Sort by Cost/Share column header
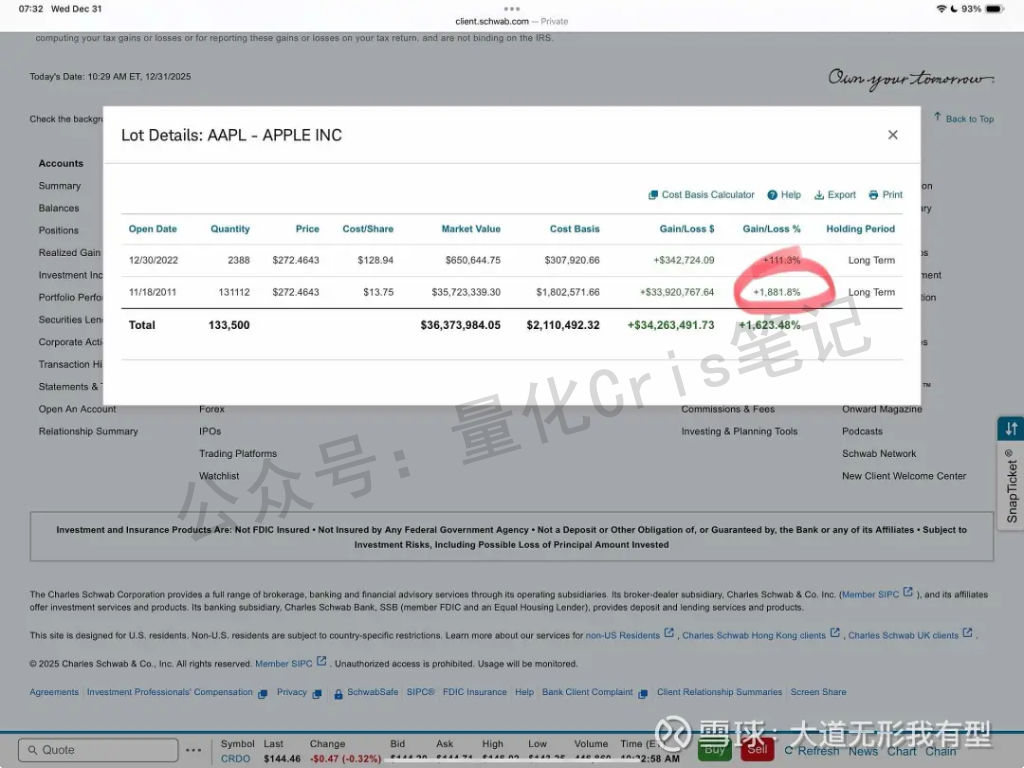The width and height of the screenshot is (1024, 768). coord(368,229)
